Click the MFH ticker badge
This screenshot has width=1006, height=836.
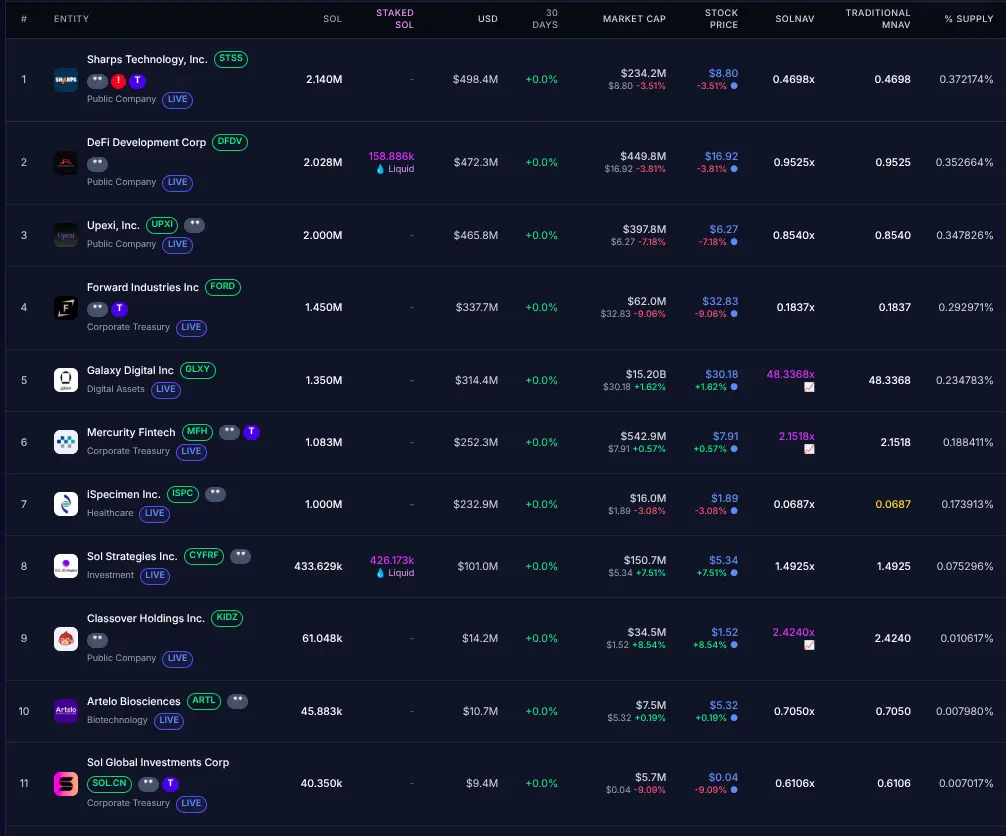[x=197, y=432]
